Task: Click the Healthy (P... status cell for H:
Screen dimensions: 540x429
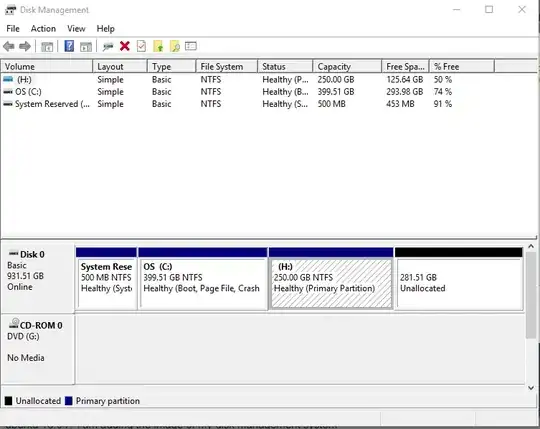Action: coord(285,80)
